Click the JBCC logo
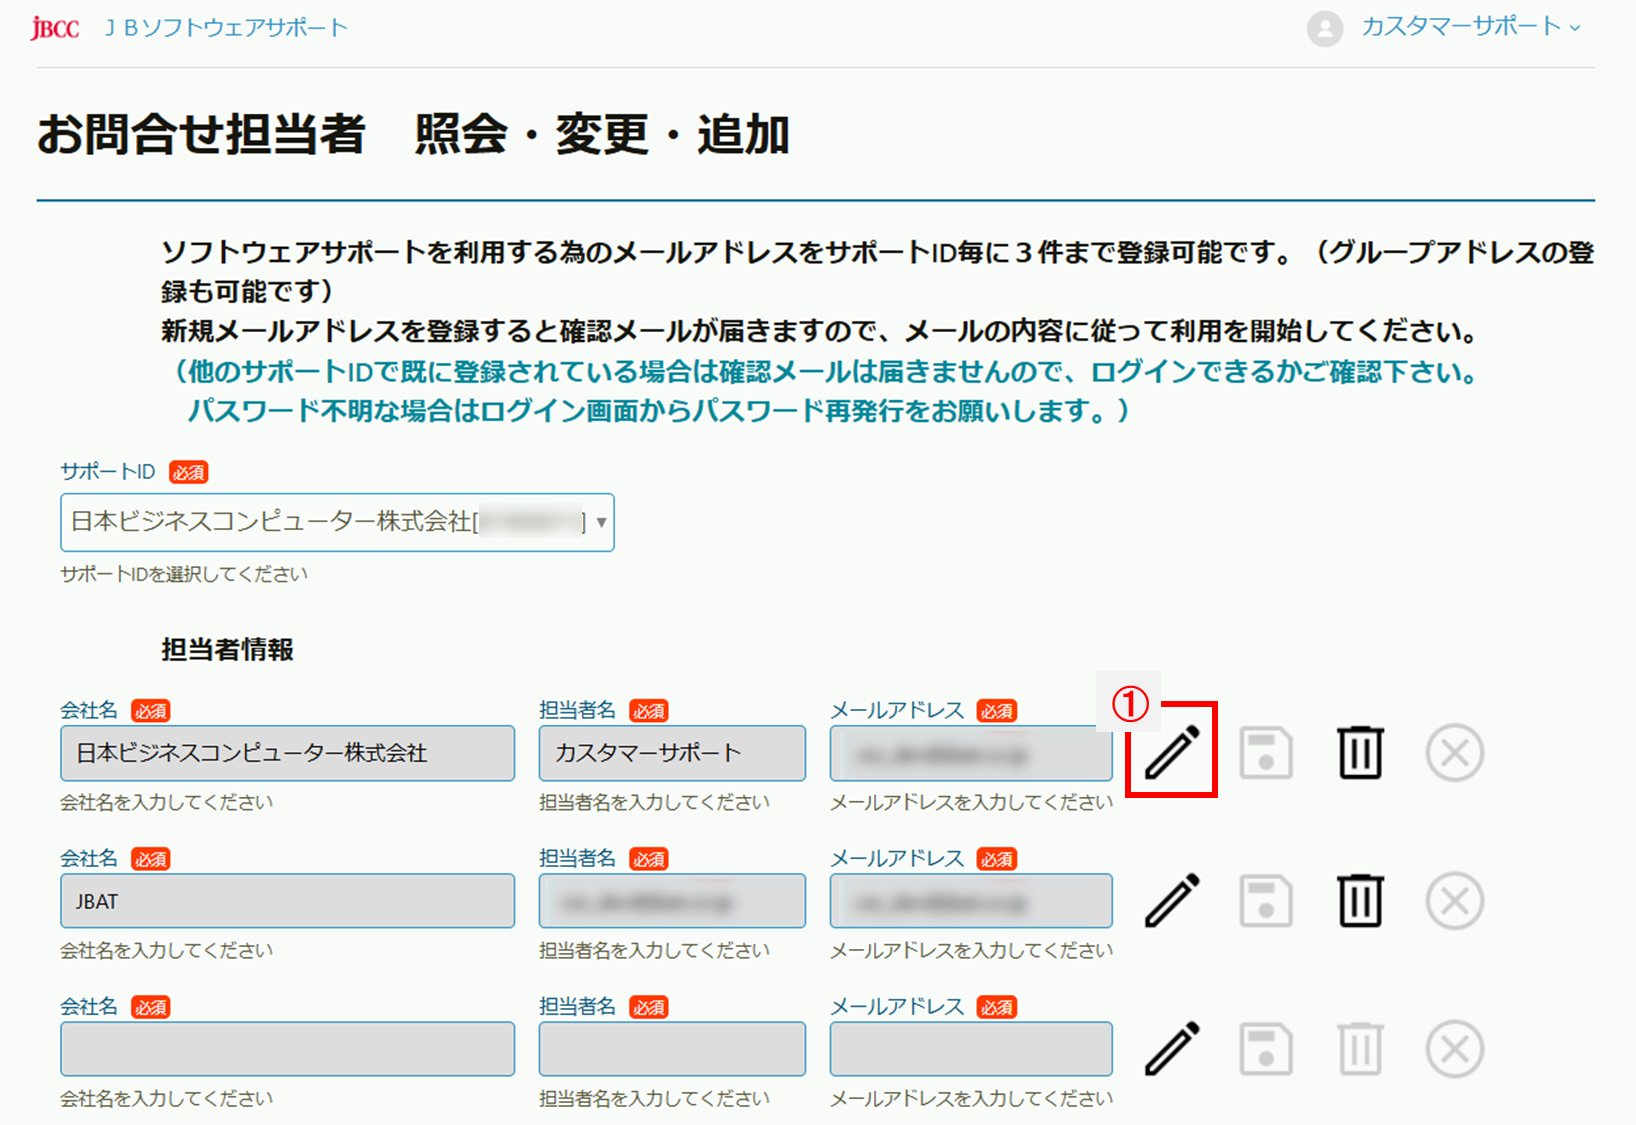The height and width of the screenshot is (1125, 1636). (x=55, y=28)
